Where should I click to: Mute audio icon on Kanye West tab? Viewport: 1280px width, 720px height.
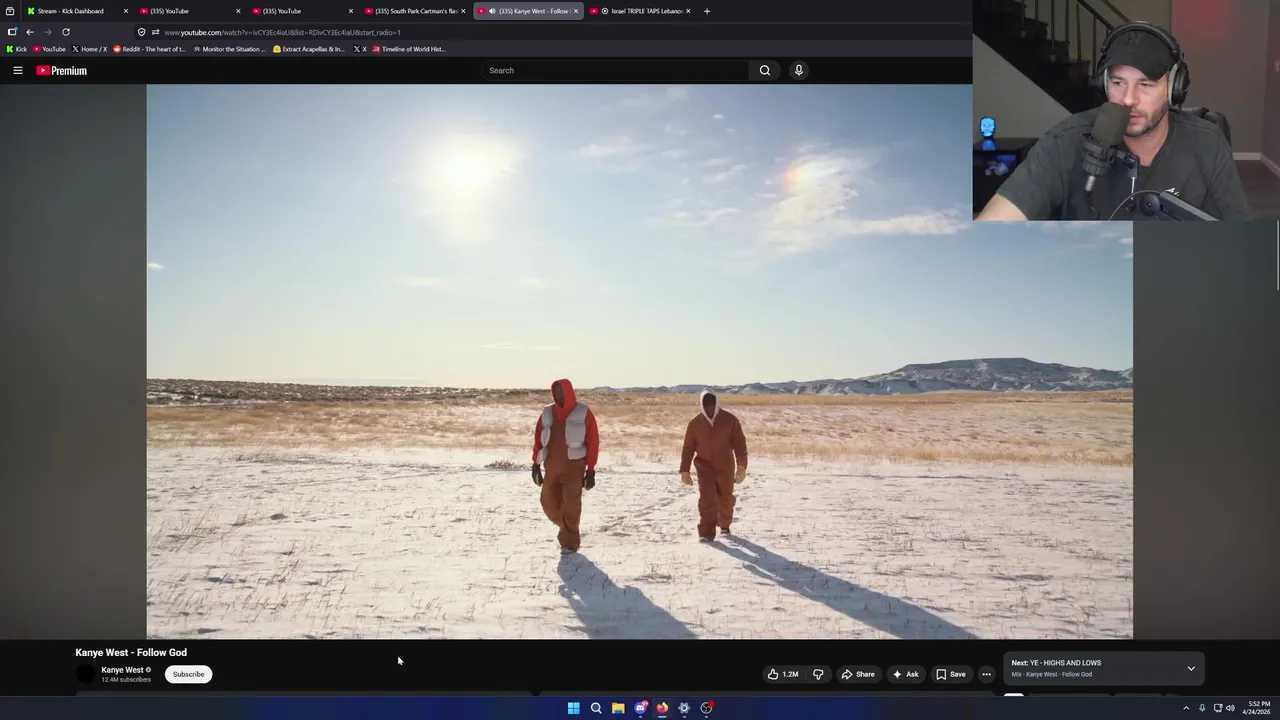point(492,11)
